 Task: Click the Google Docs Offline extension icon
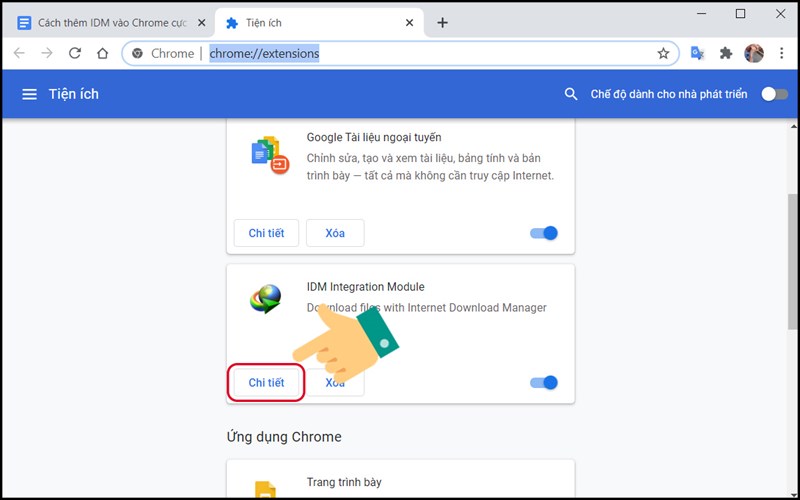click(270, 155)
